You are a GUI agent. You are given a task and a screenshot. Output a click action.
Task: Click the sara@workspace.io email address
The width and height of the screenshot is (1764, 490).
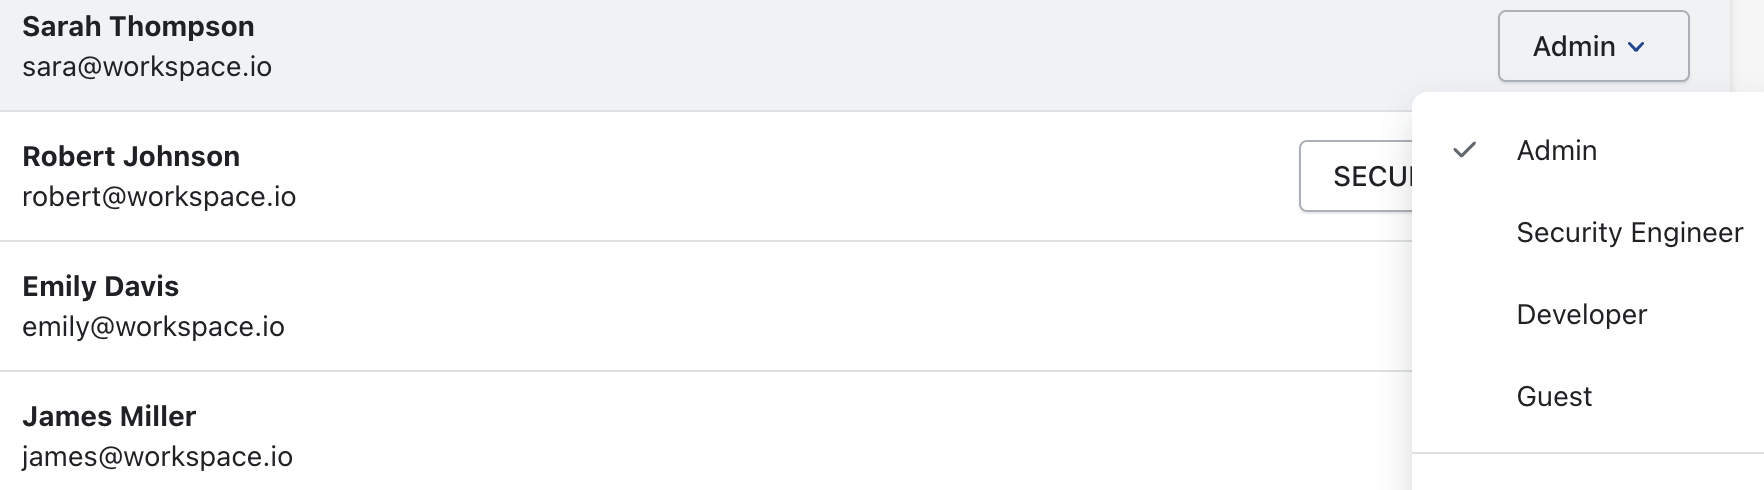pos(147,67)
